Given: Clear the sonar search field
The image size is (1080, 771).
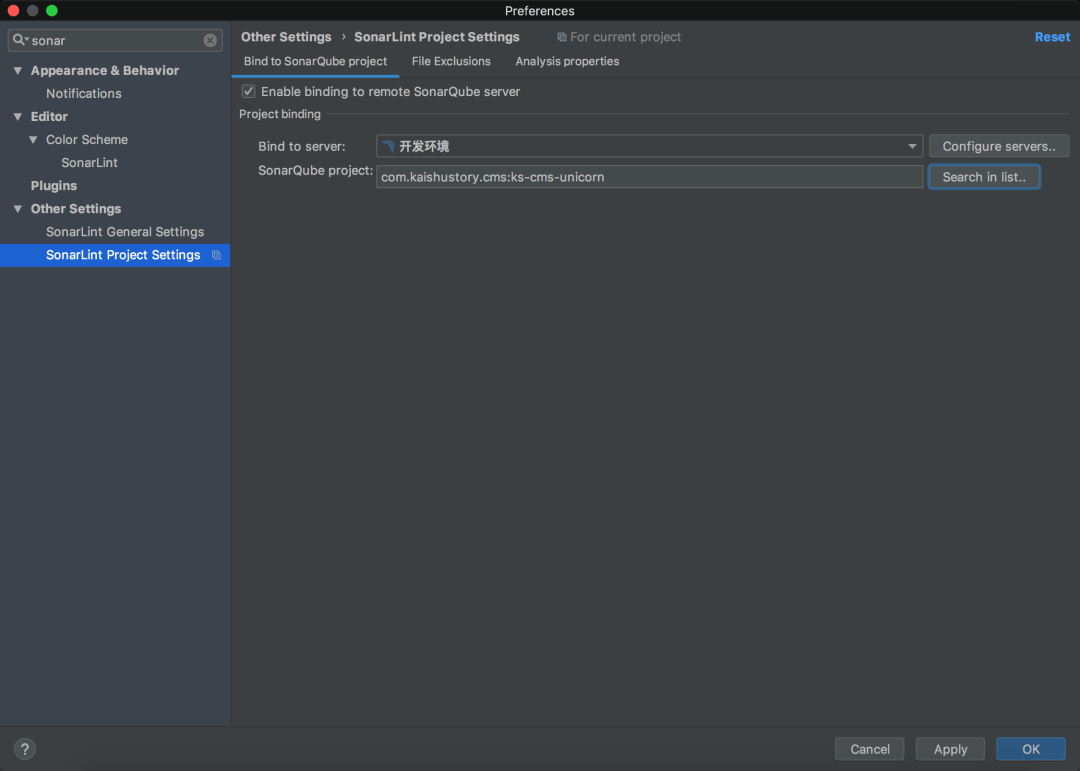Looking at the screenshot, I should pyautogui.click(x=210, y=41).
